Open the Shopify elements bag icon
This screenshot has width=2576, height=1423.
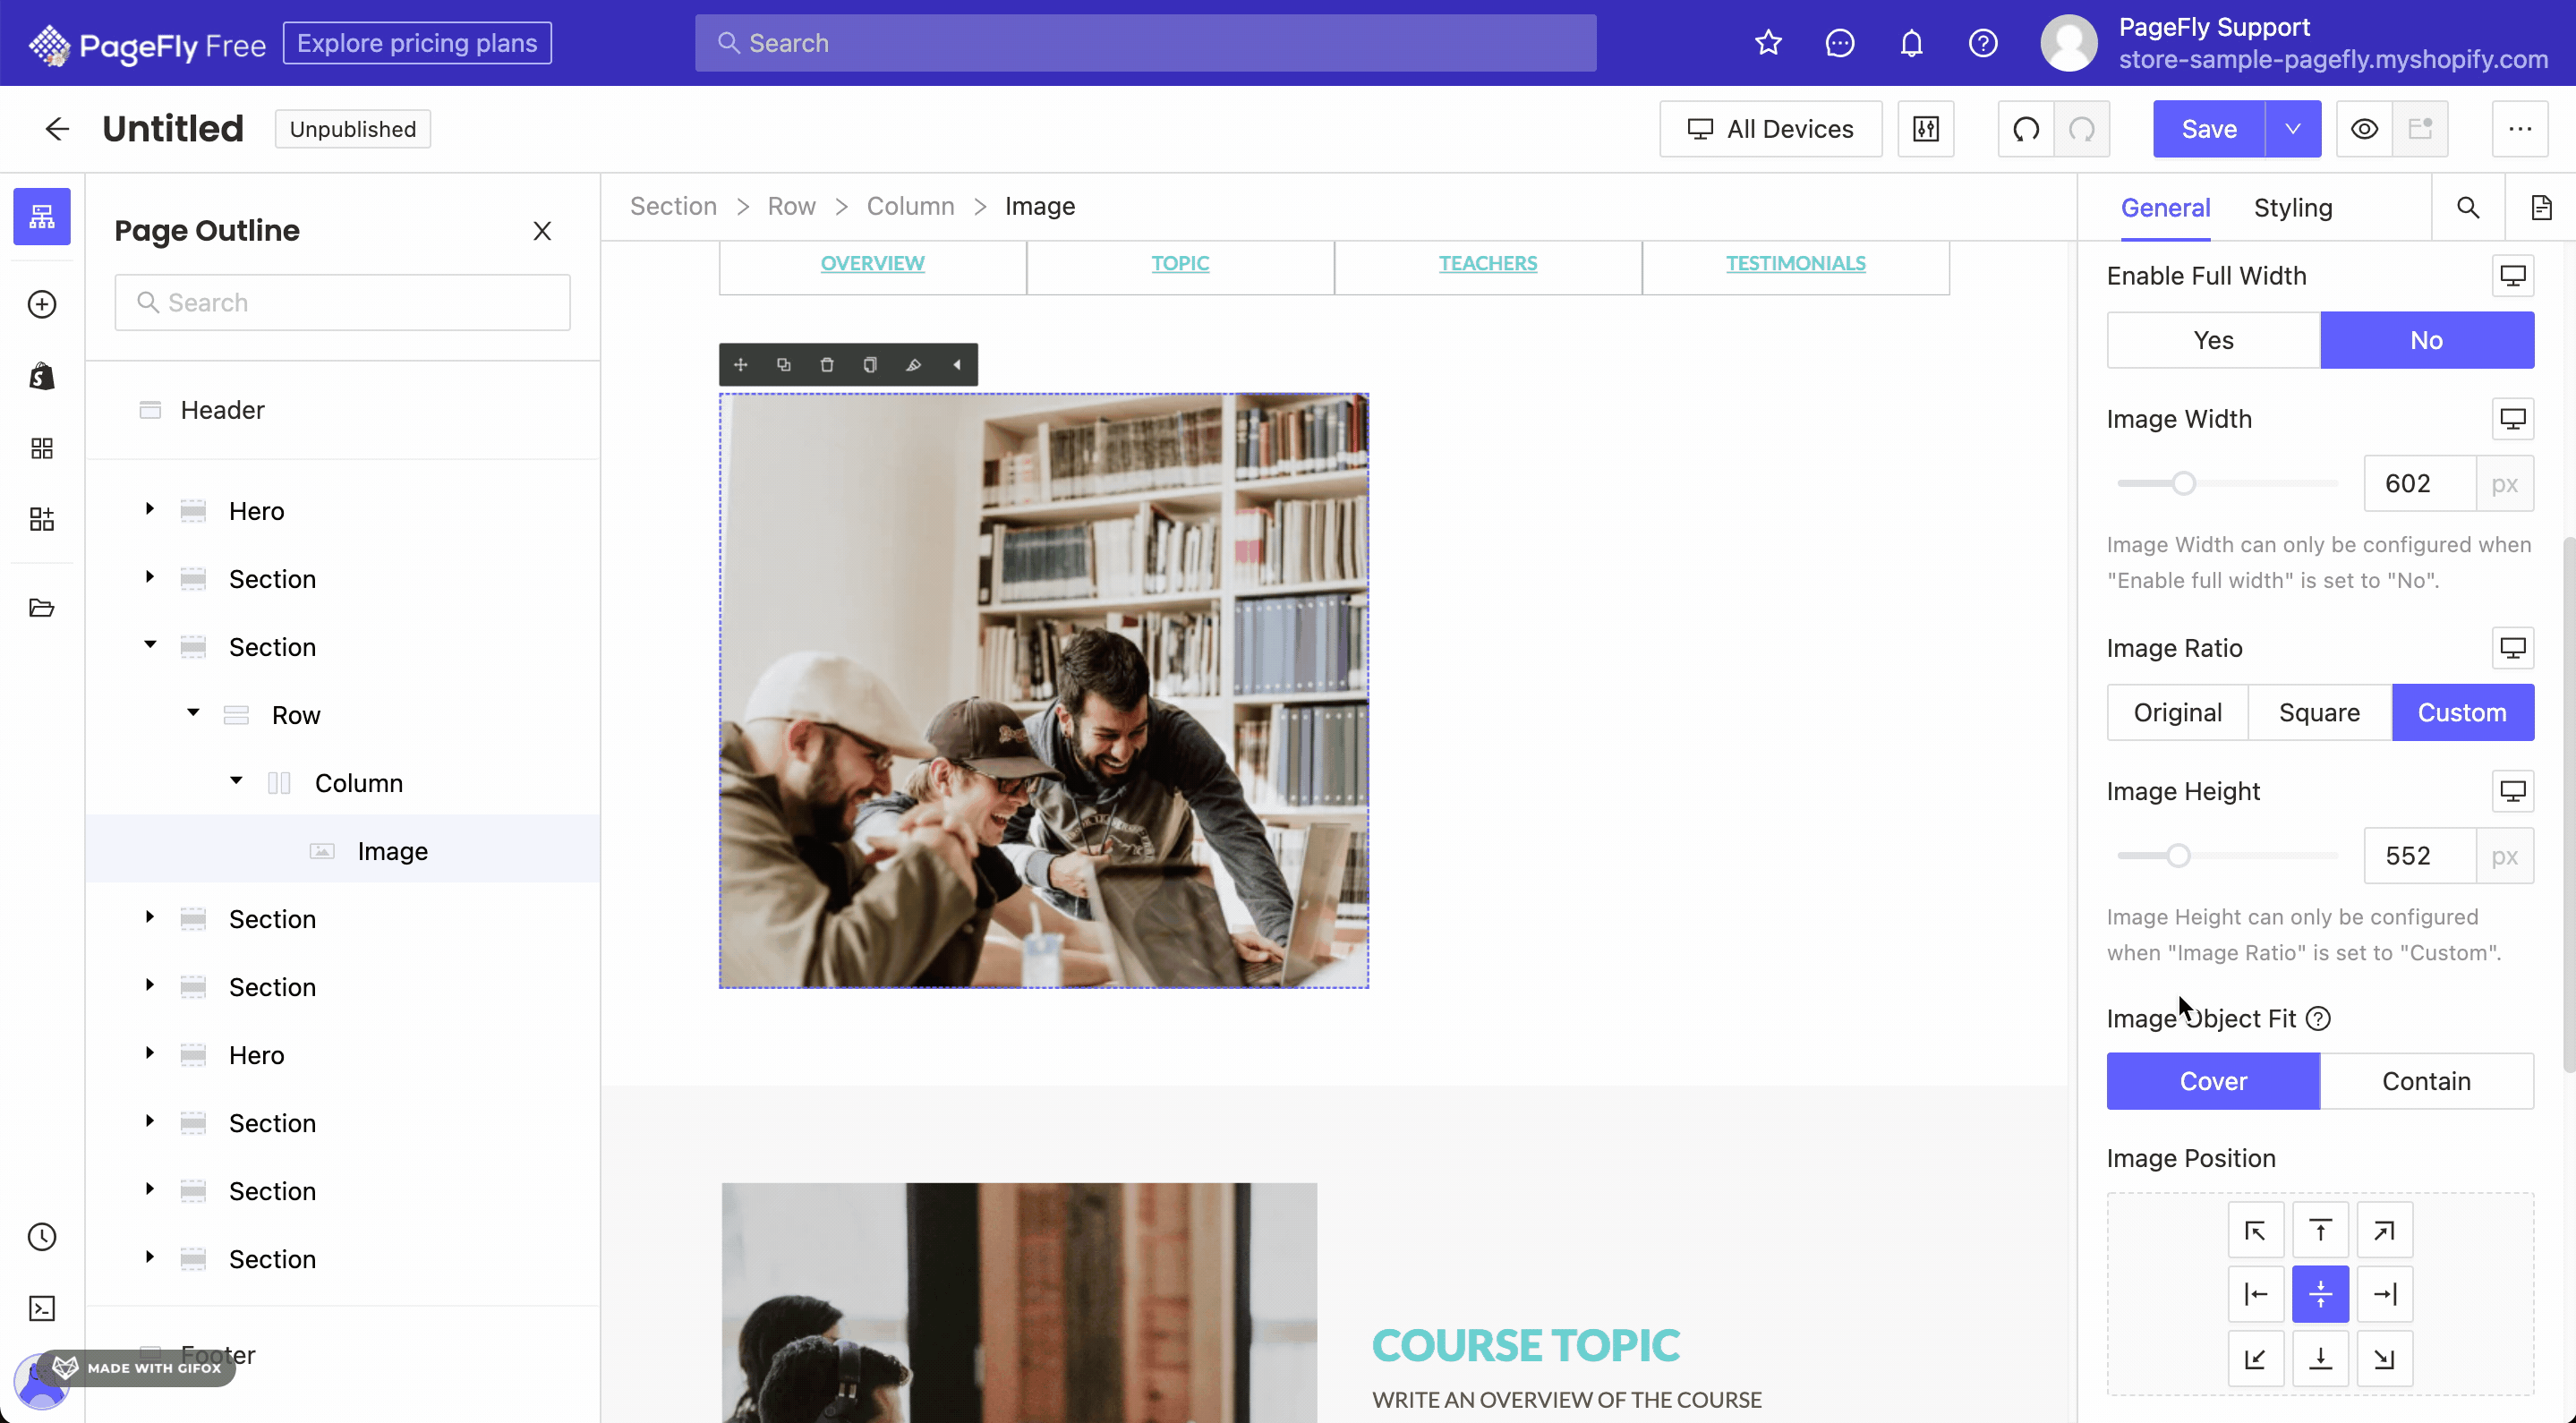coord(42,376)
